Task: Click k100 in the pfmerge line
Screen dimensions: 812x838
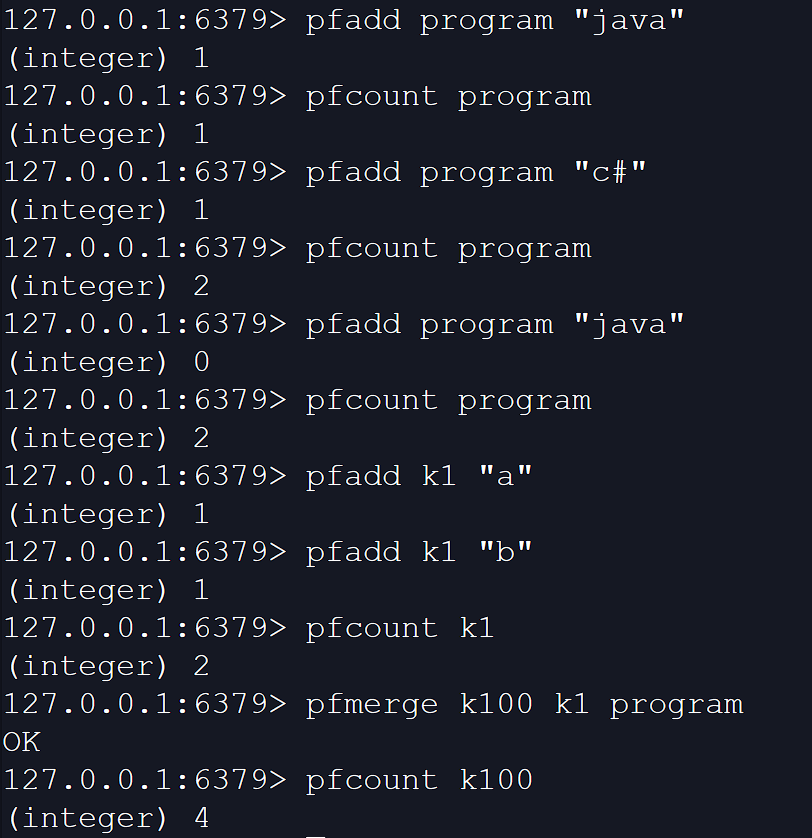Action: (496, 704)
